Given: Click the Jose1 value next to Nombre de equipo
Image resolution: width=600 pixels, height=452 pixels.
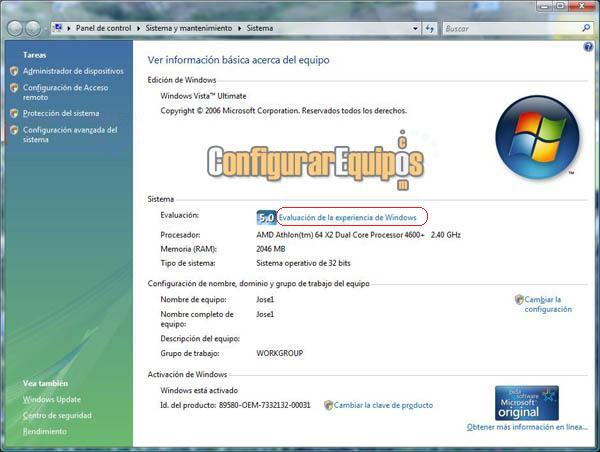Looking at the screenshot, I should tap(265, 299).
